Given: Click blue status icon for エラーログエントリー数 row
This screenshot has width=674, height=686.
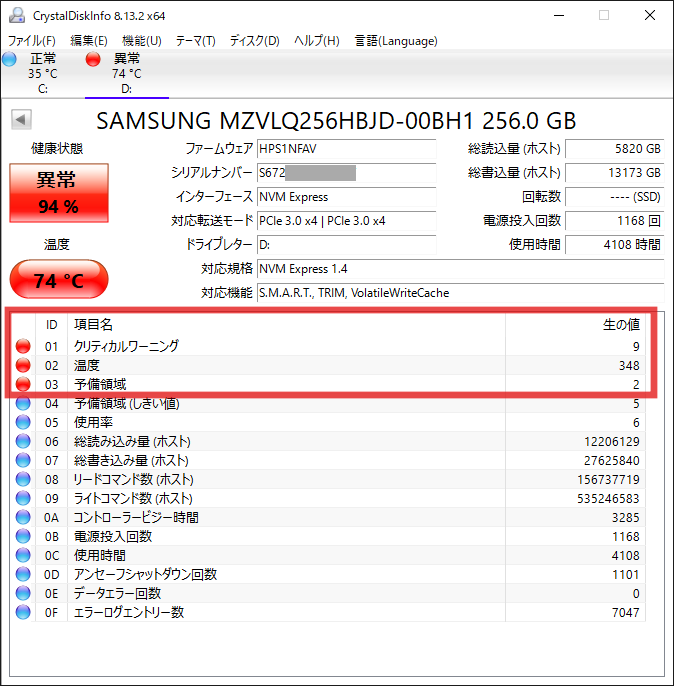Looking at the screenshot, I should pos(23,612).
